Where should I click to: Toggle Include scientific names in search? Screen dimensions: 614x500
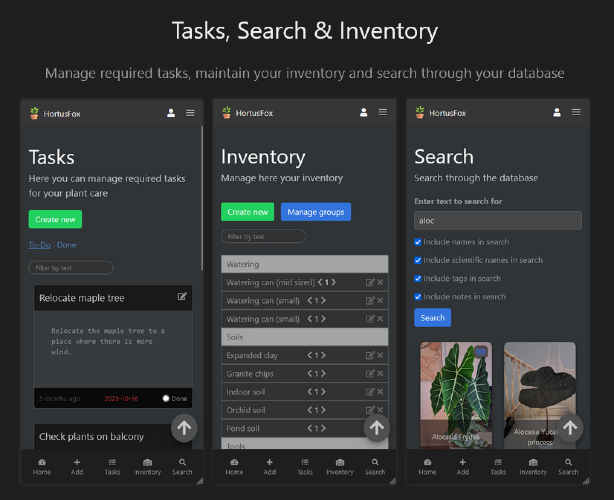tap(418, 260)
